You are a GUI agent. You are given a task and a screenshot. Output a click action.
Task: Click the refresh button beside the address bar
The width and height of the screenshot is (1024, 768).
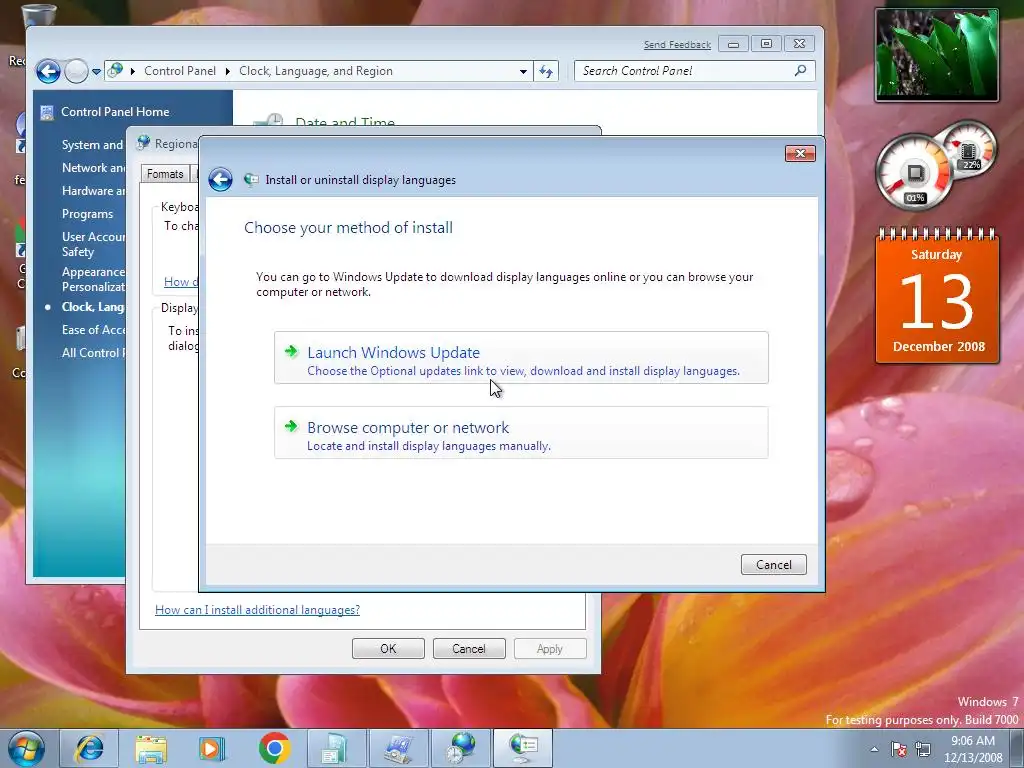tap(546, 71)
